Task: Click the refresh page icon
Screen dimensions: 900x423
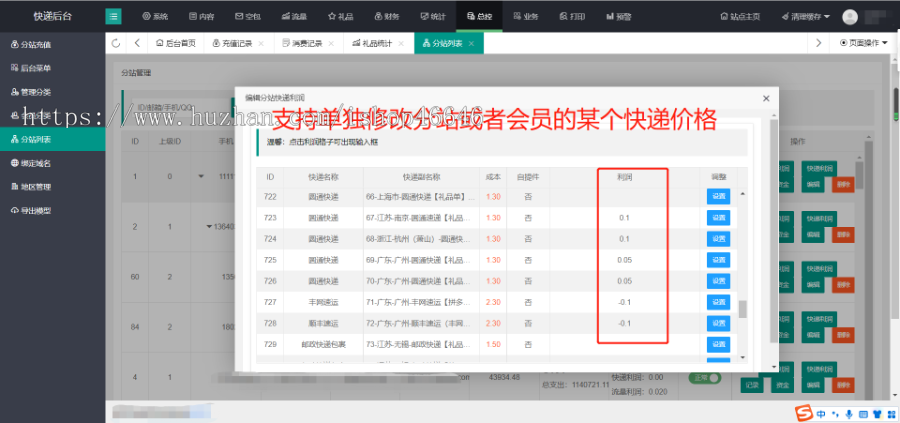Action: coord(116,43)
